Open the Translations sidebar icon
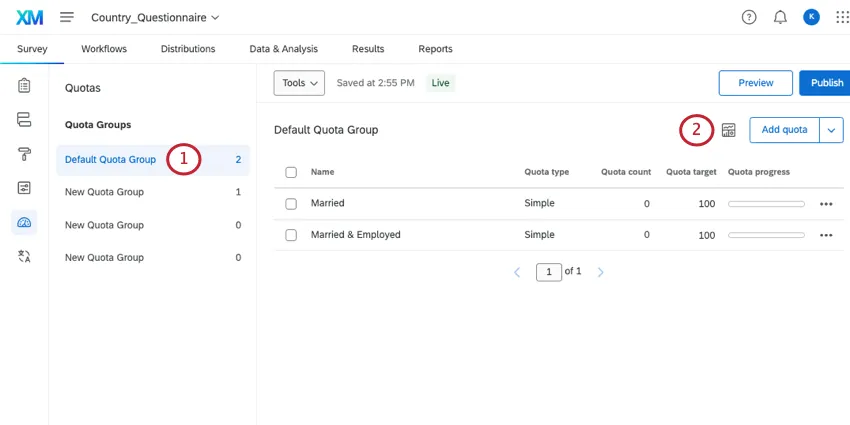The height and width of the screenshot is (425, 850). coord(24,257)
